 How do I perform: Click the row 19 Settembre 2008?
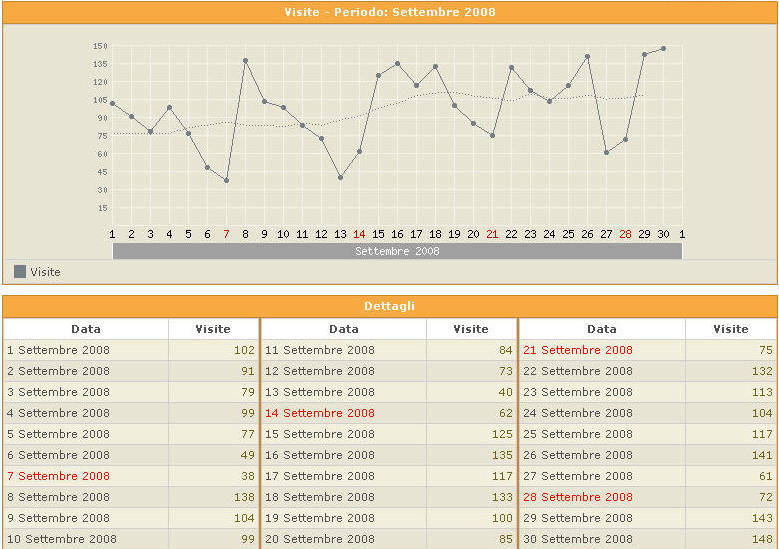coord(389,518)
